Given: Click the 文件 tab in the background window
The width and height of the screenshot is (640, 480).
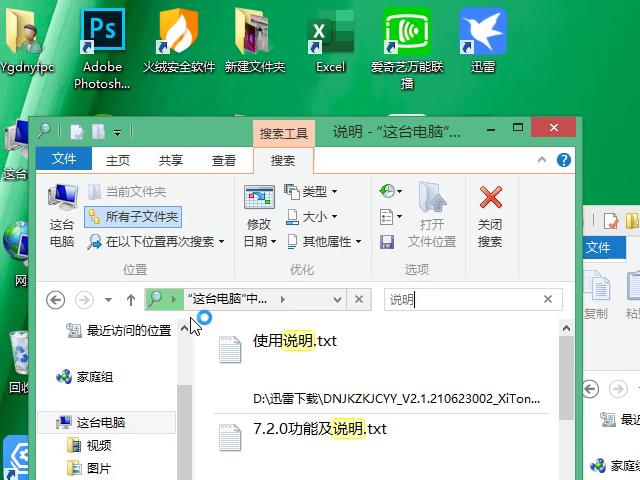Looking at the screenshot, I should click(x=604, y=247).
